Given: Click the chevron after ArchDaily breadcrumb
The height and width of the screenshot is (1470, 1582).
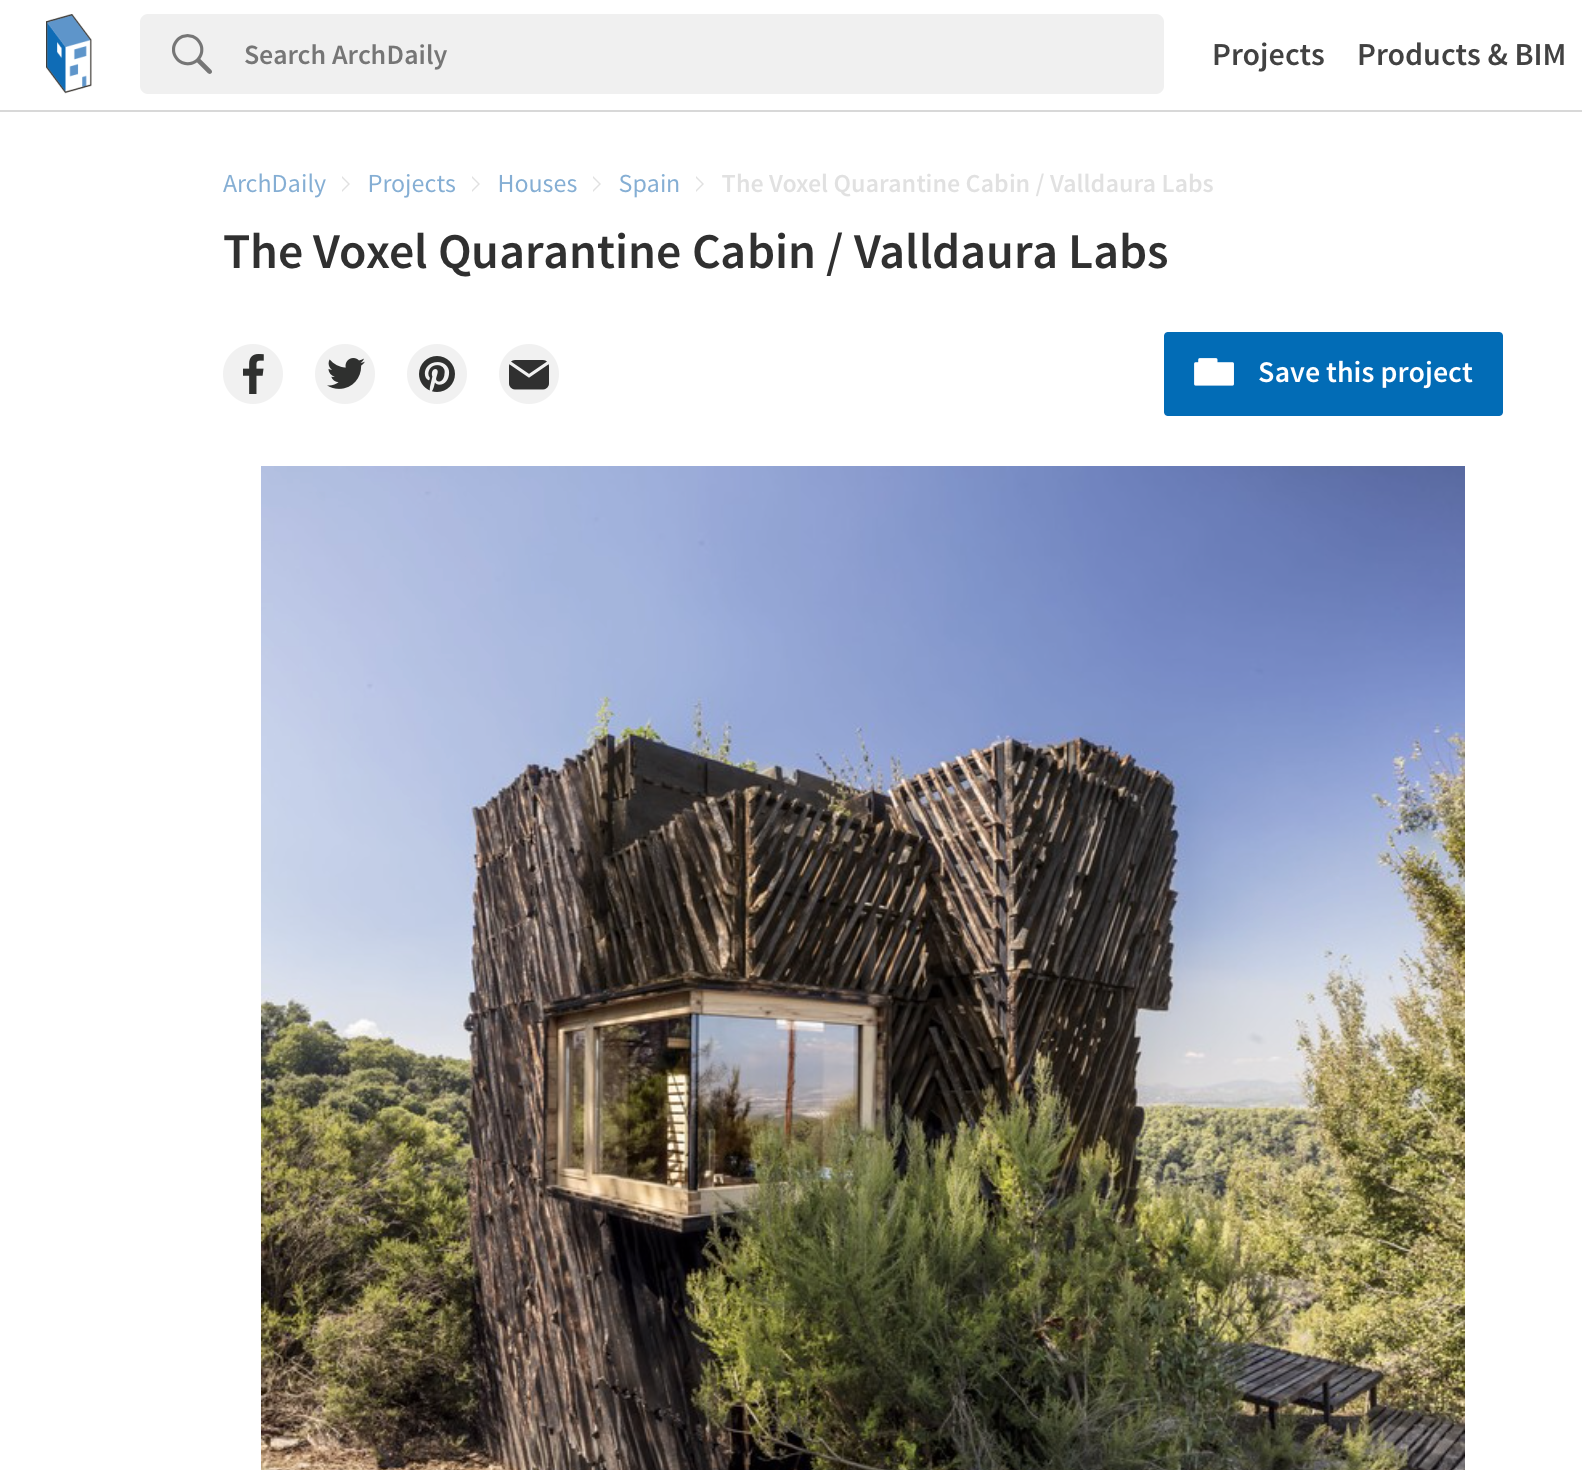Looking at the screenshot, I should [346, 184].
